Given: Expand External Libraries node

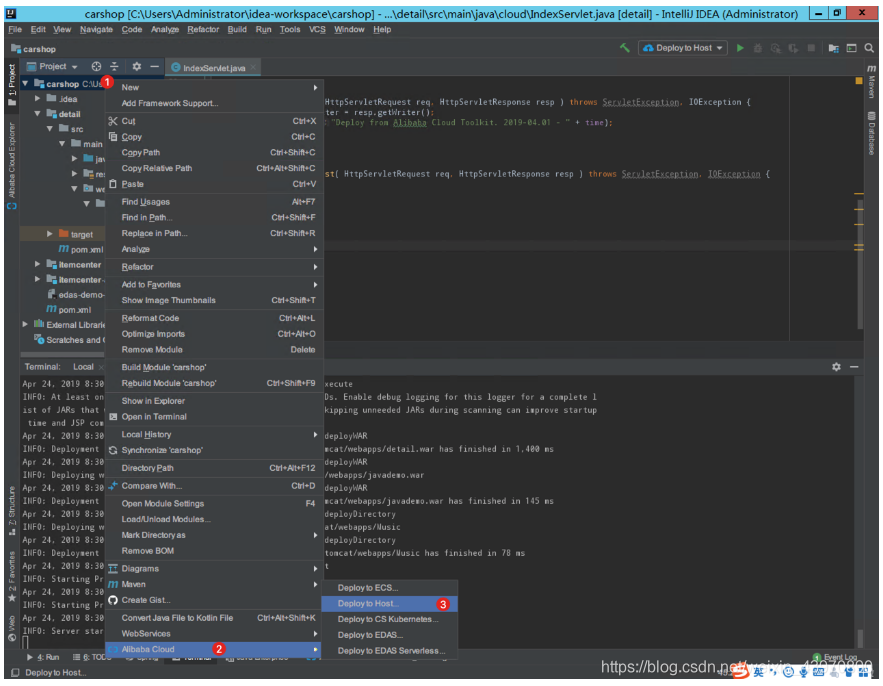Looking at the screenshot, I should 25,324.
